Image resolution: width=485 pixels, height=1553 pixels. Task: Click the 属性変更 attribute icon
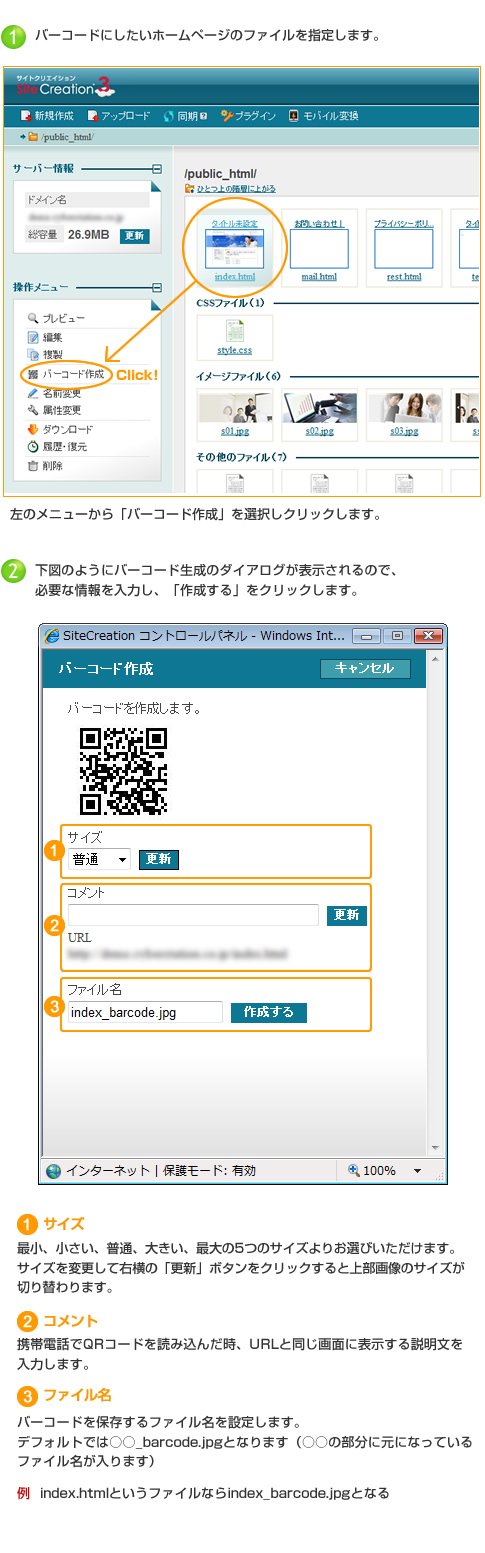click(33, 410)
